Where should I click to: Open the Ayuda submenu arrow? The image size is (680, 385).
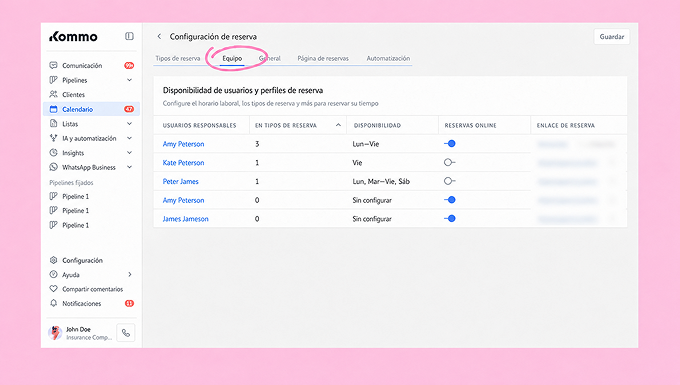pos(130,274)
